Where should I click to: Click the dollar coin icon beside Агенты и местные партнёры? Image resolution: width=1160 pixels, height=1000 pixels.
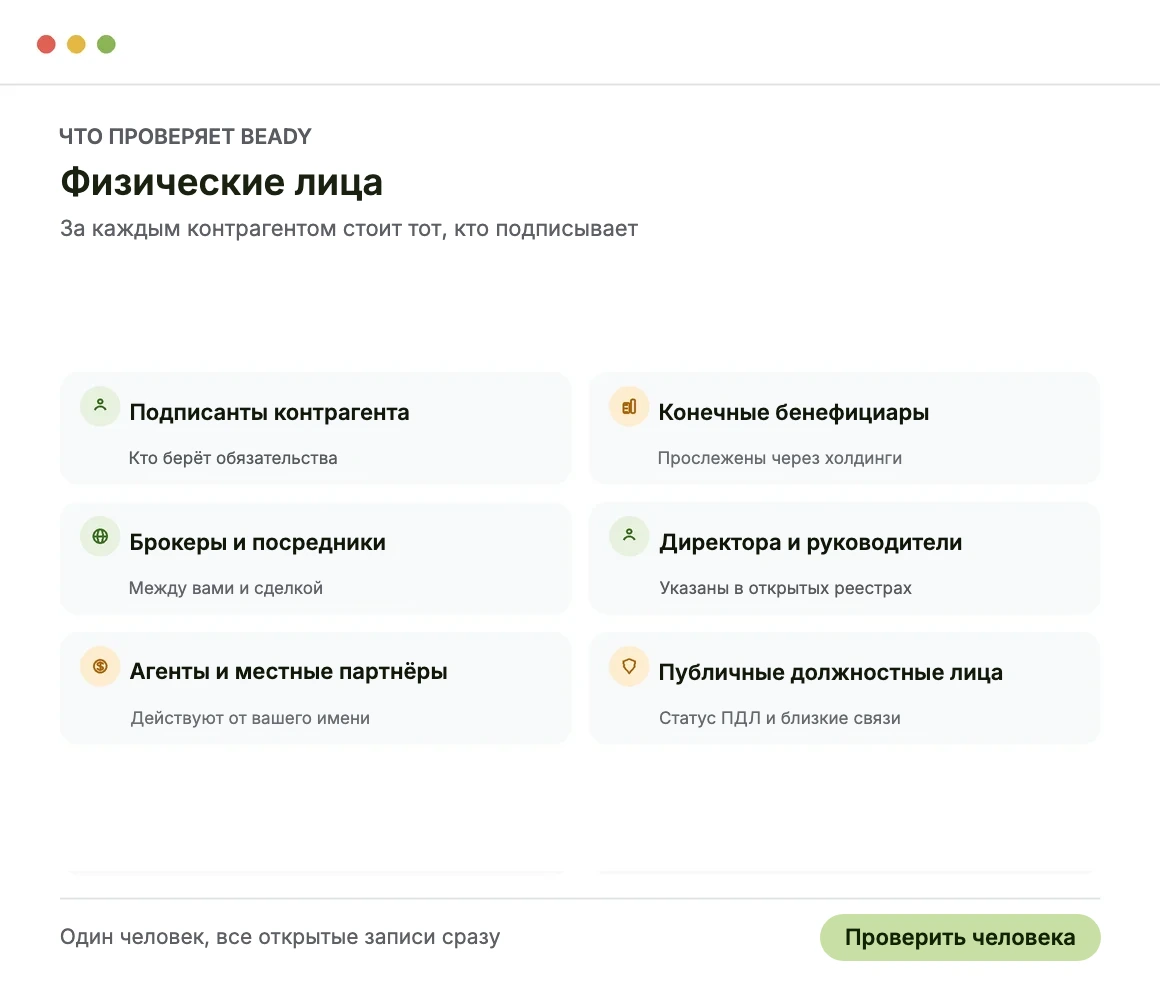pyautogui.click(x=100, y=666)
